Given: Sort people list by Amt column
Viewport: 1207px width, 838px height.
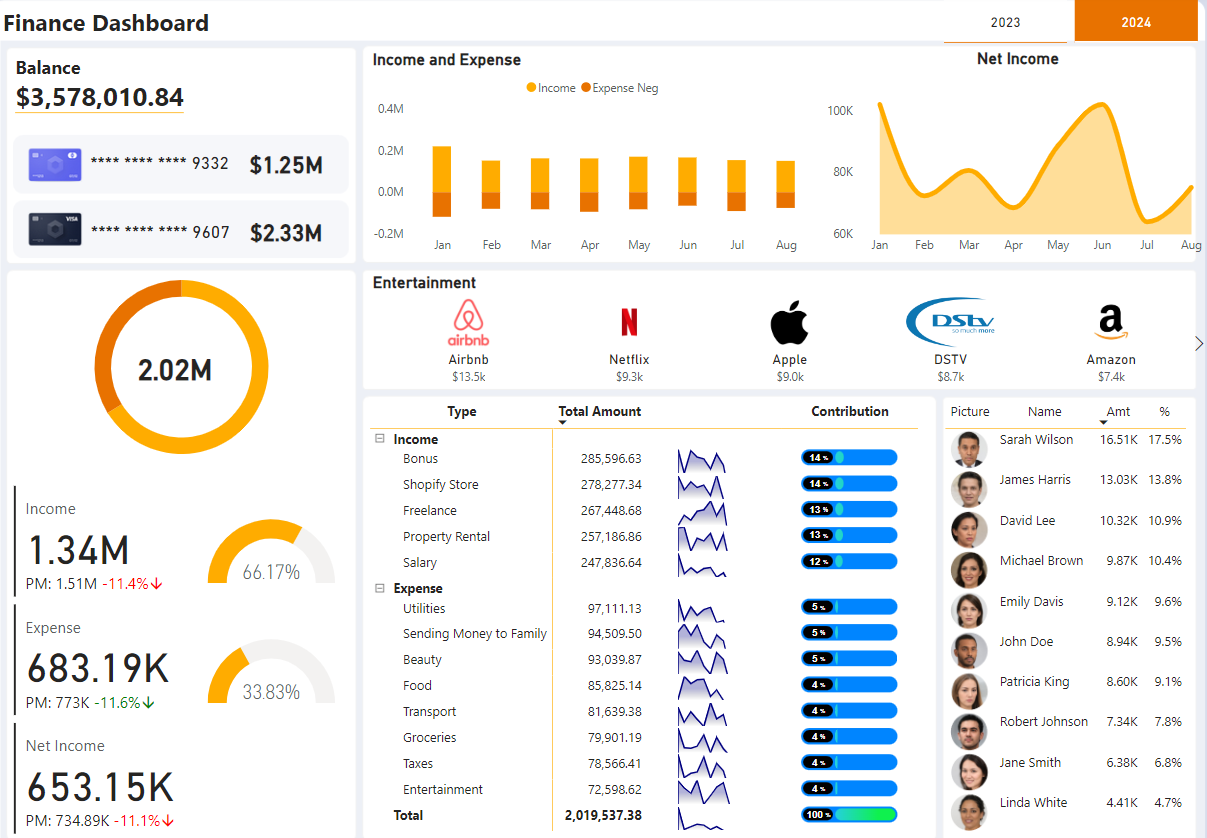Looking at the screenshot, I should click(x=1118, y=412).
